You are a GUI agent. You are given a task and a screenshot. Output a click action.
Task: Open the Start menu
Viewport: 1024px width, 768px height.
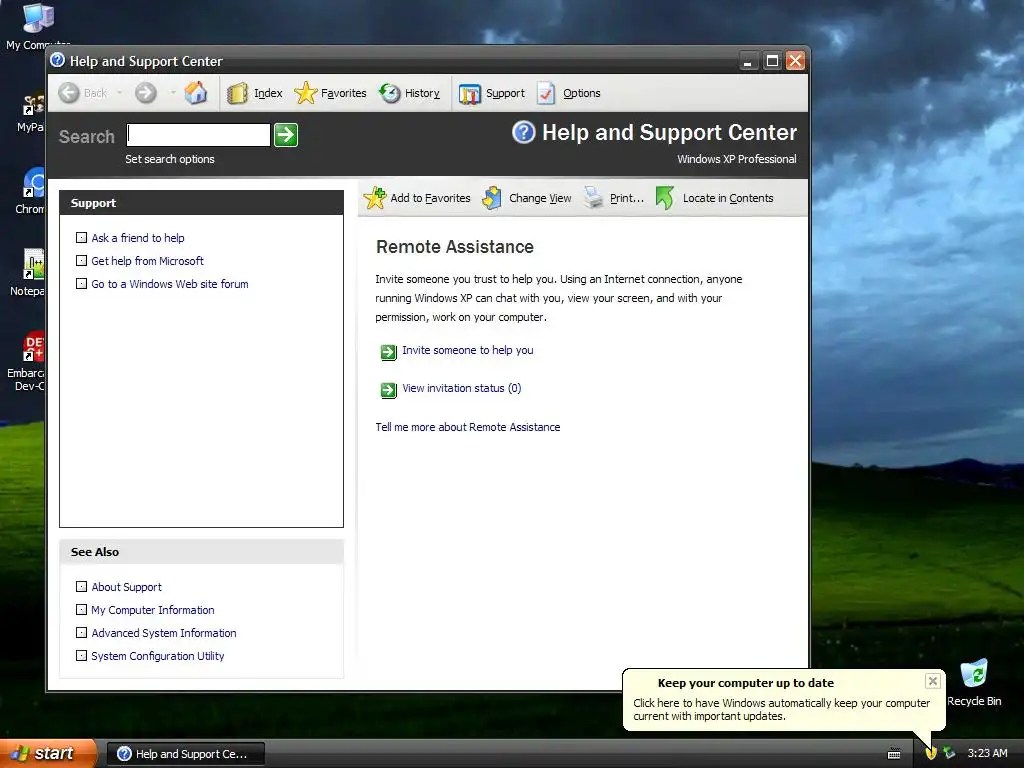(48, 754)
